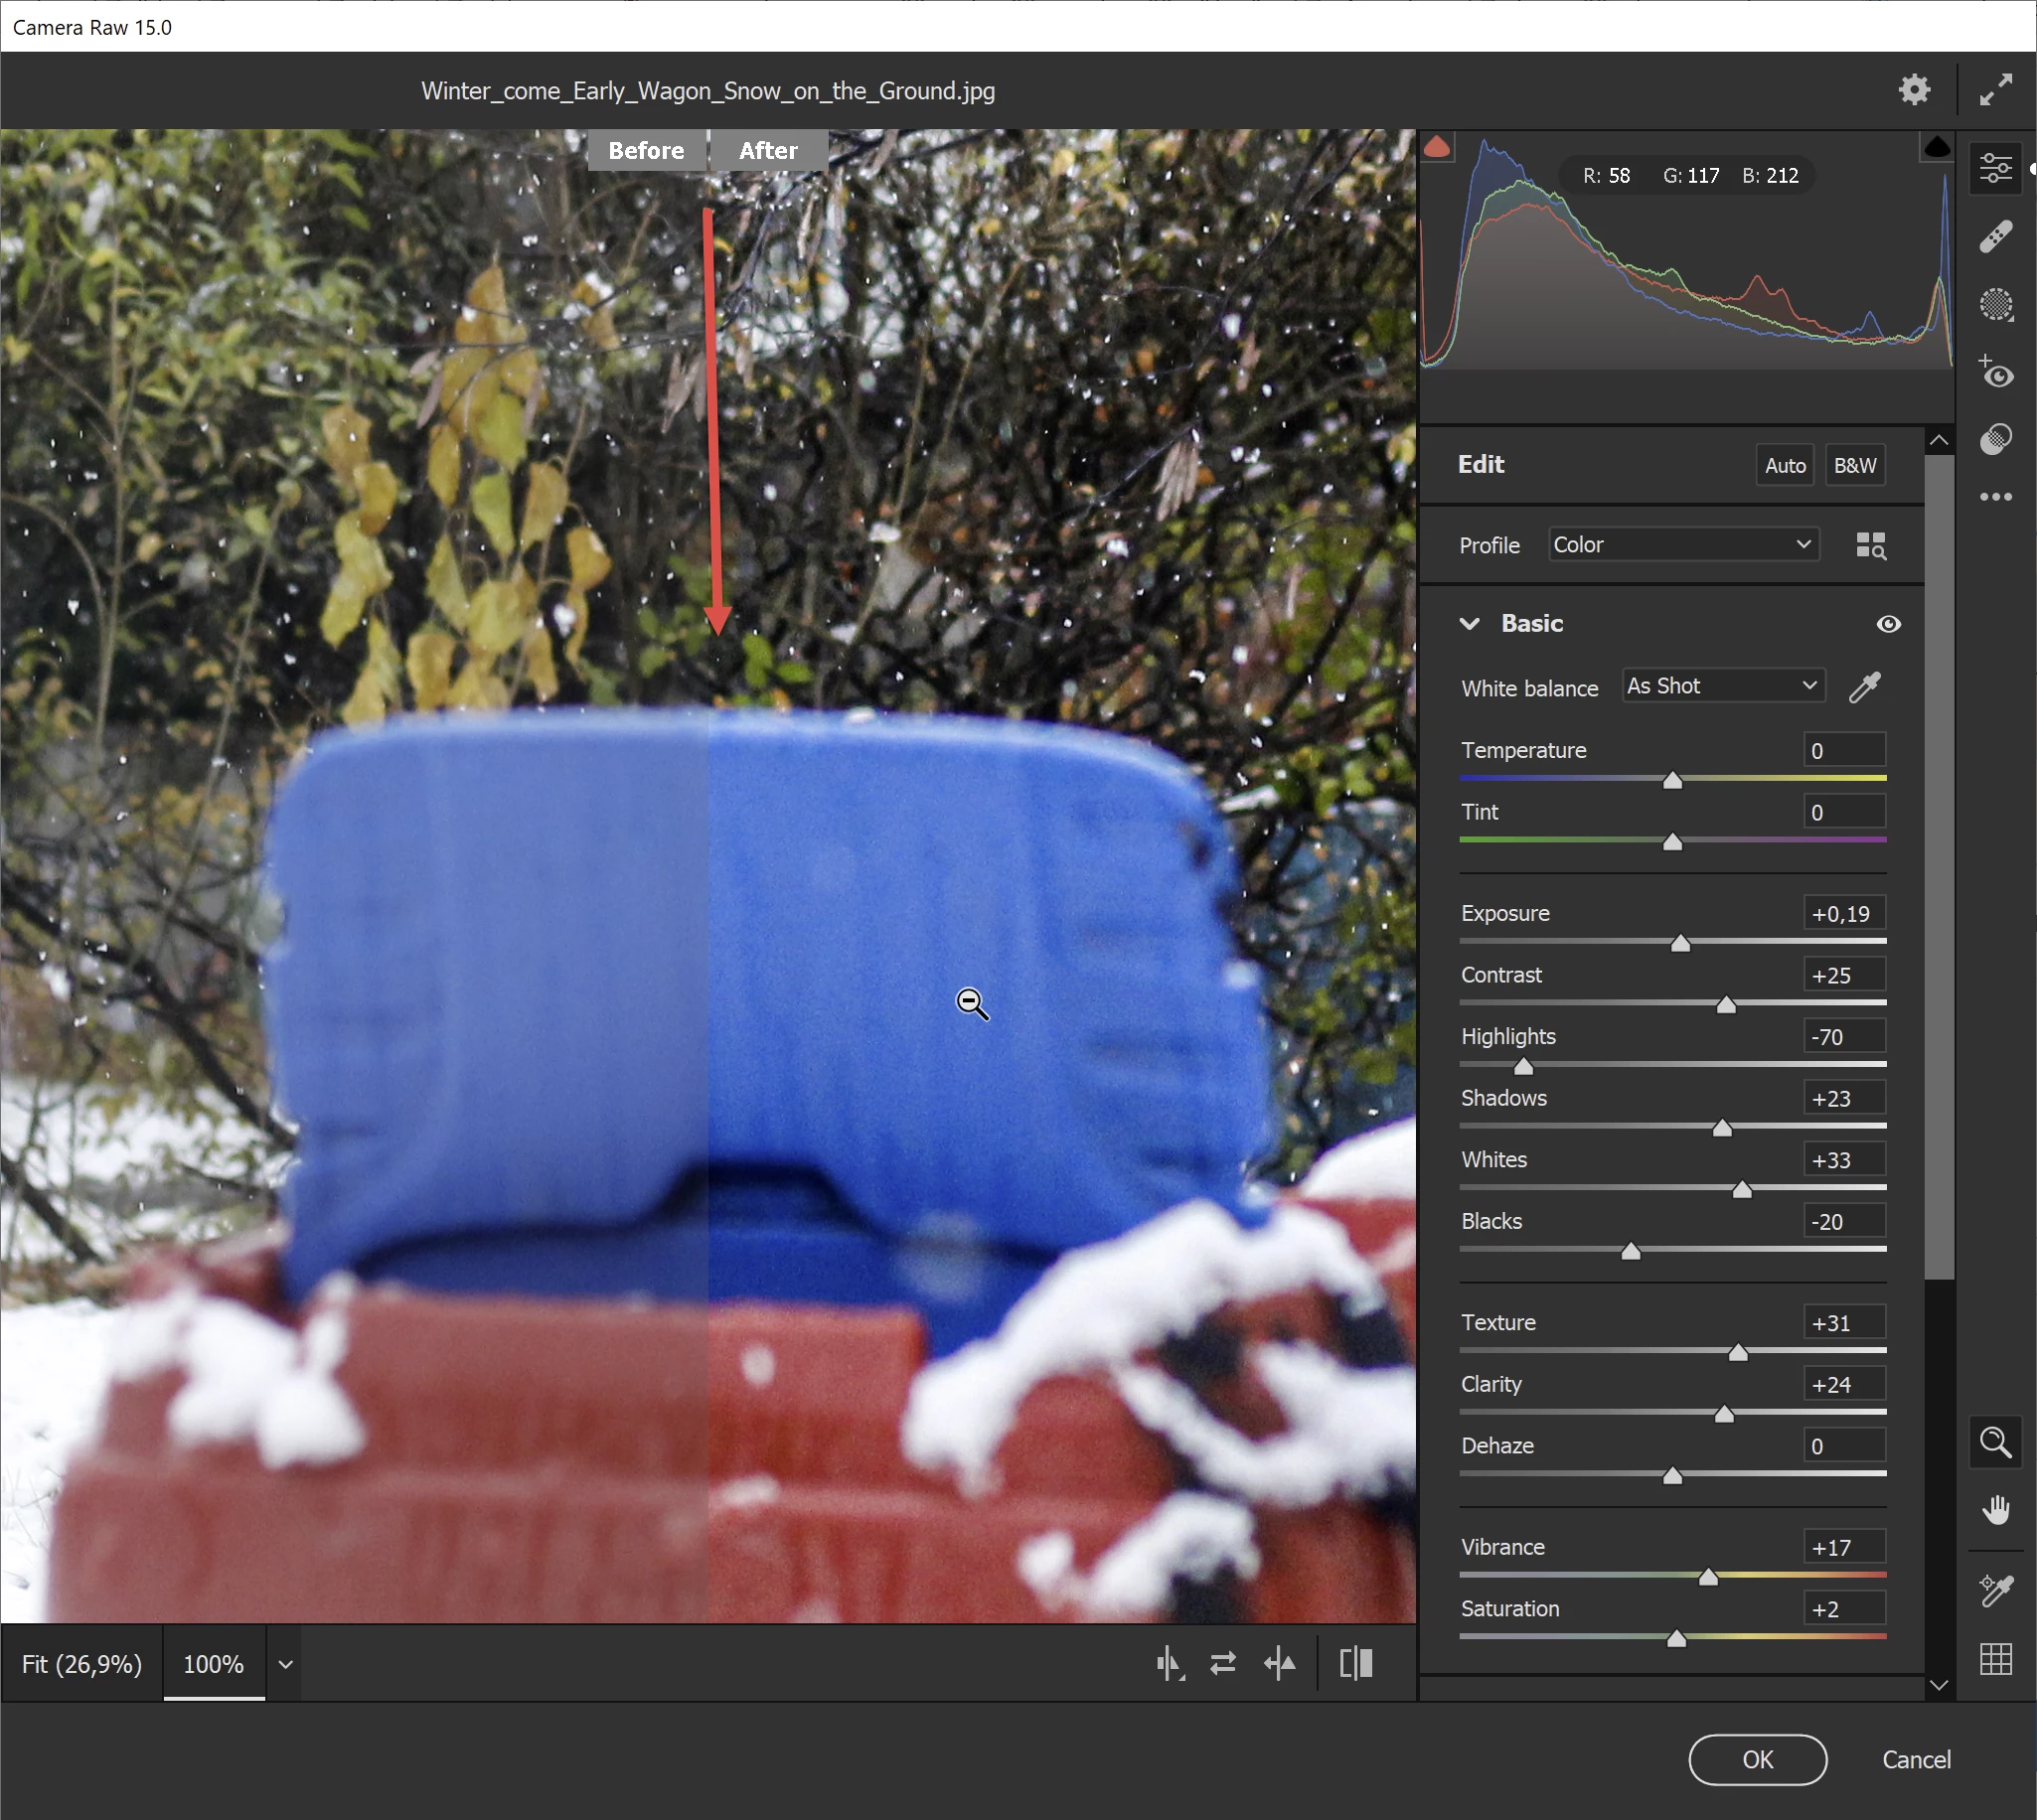Open the Masking tool
Screen dimensions: 2037x1820
1995,304
